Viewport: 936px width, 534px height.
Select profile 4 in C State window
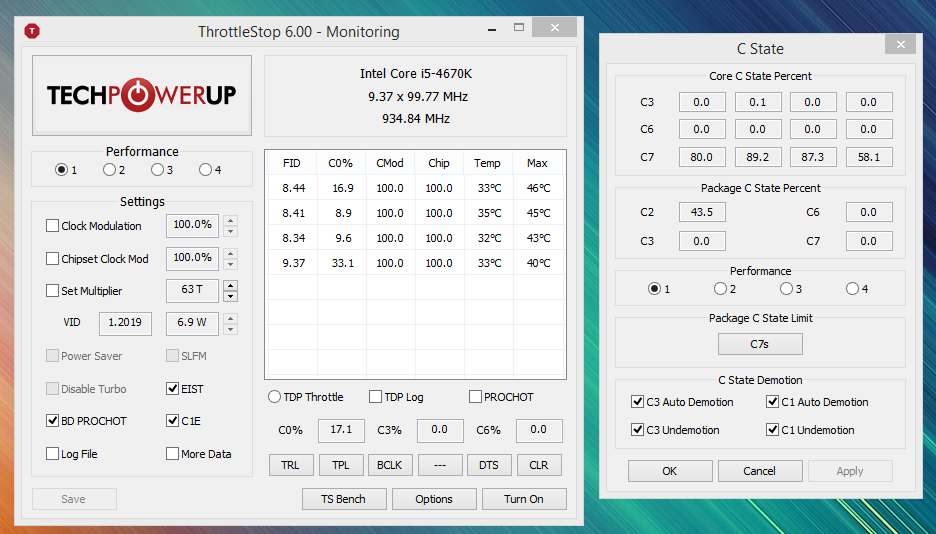coord(852,289)
